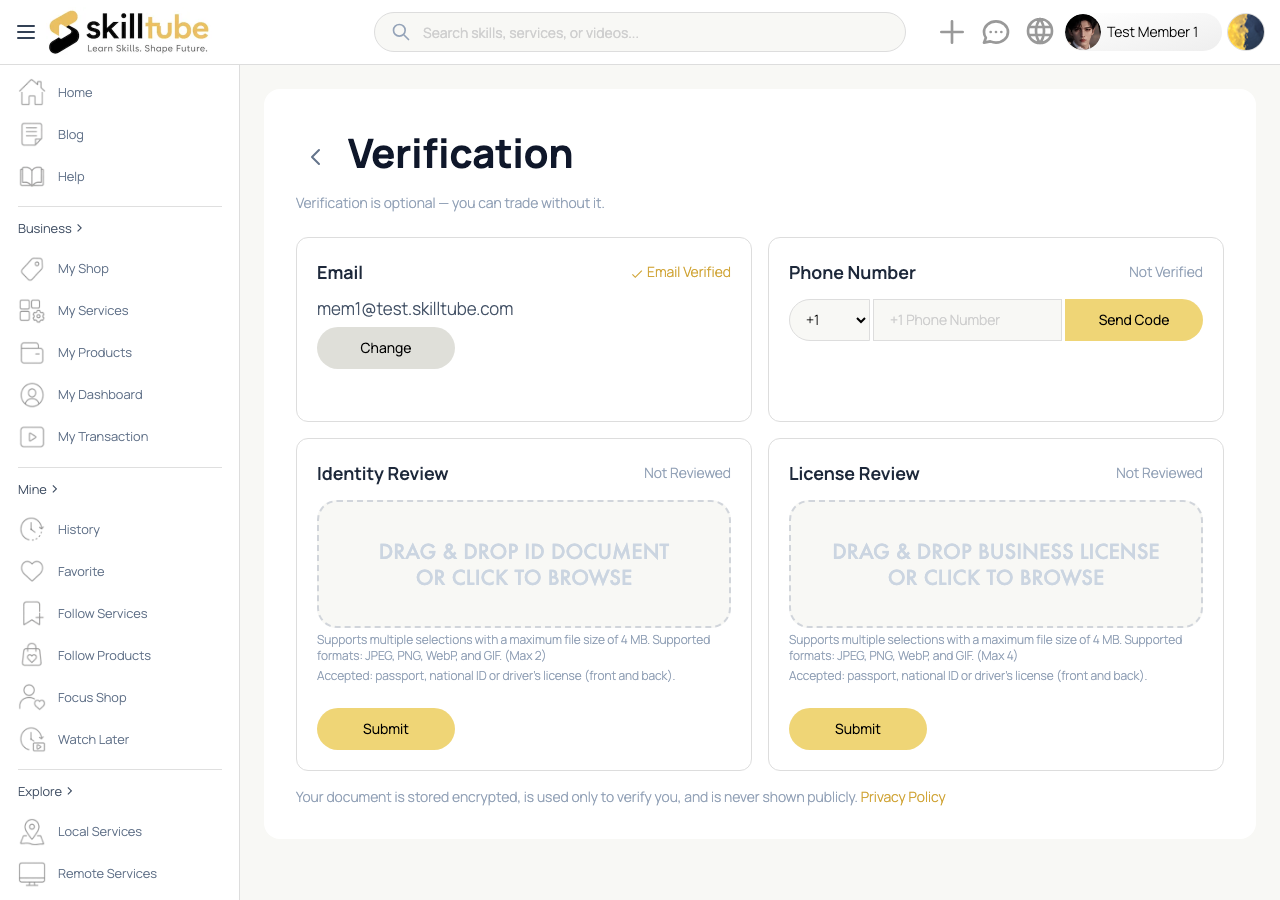Click the Remote Services monitor icon
Viewport: 1280px width, 900px height.
(x=32, y=873)
